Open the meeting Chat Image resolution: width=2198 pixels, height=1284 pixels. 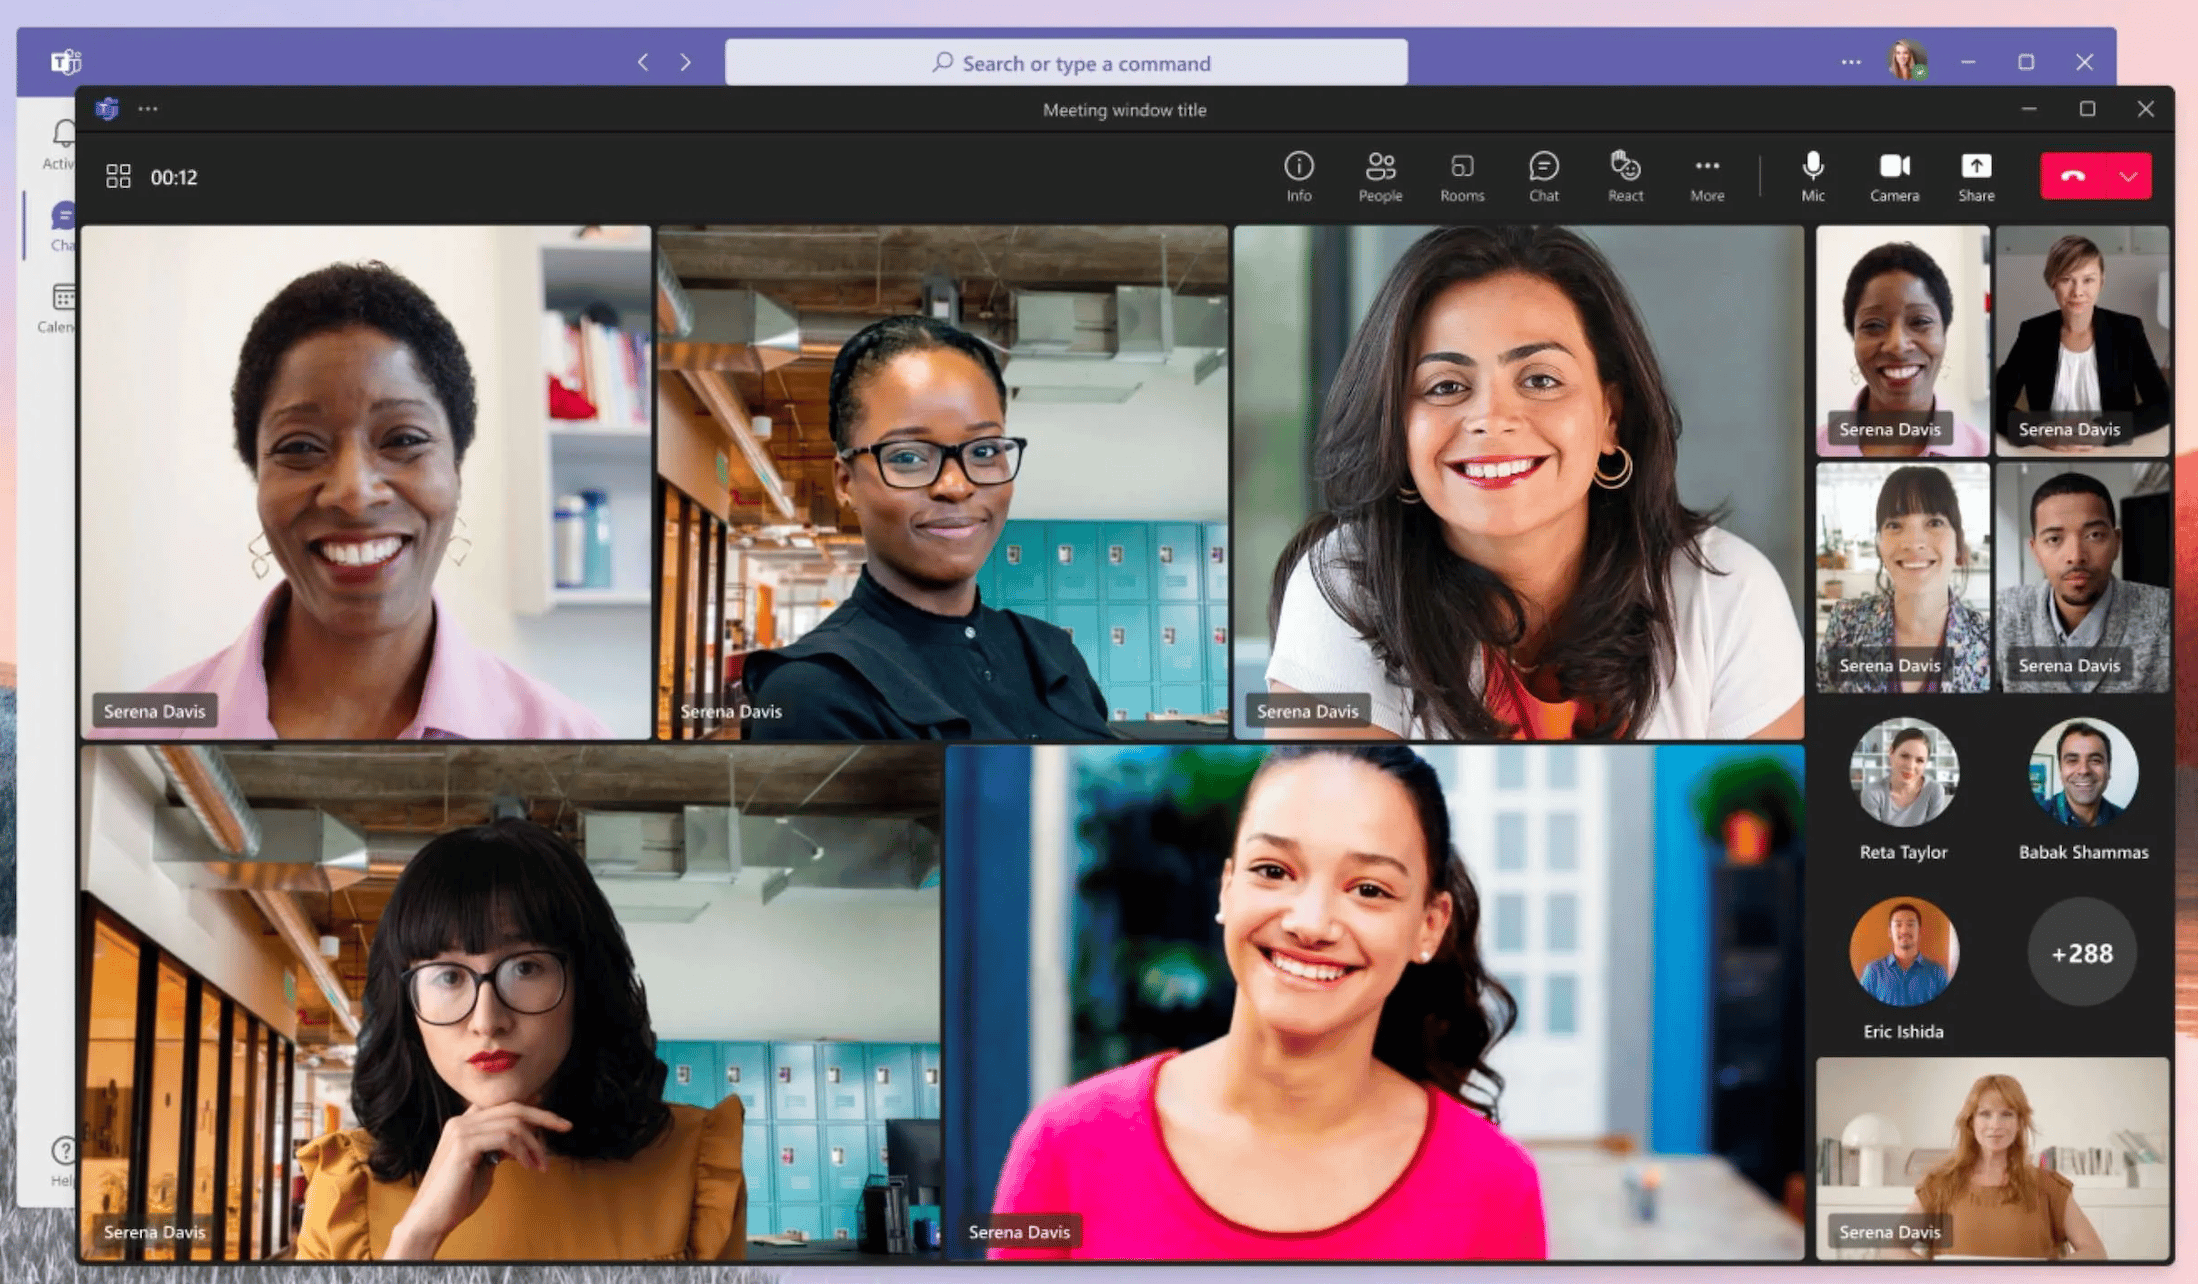[x=1543, y=176]
